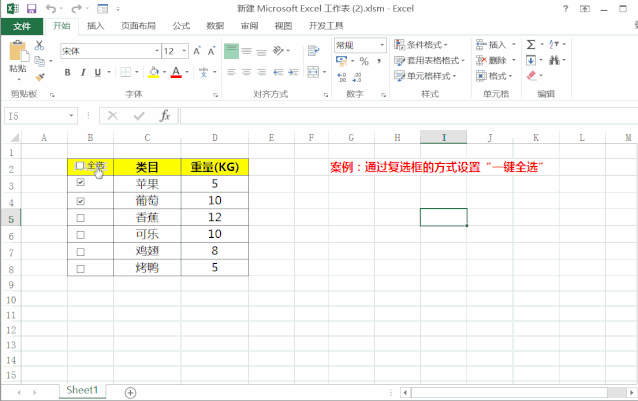Open the 格式 cells format dropdown

[510, 76]
